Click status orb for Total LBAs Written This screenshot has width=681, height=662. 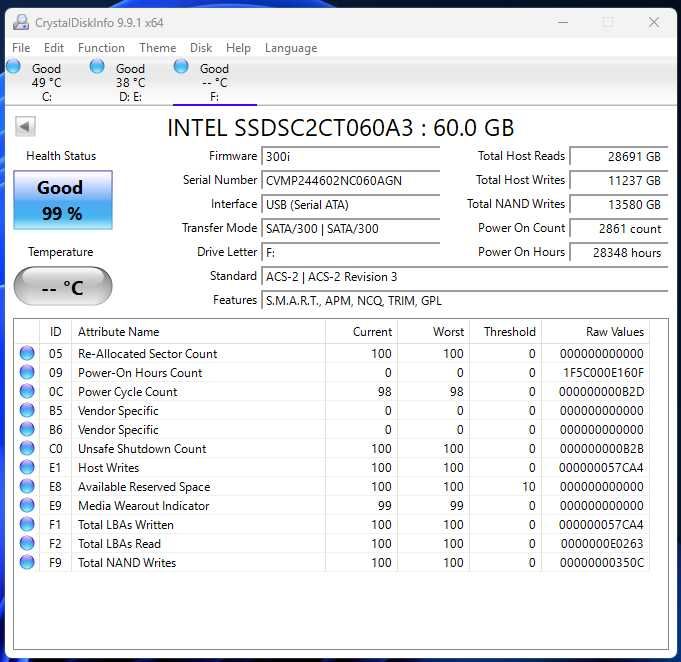[x=27, y=524]
